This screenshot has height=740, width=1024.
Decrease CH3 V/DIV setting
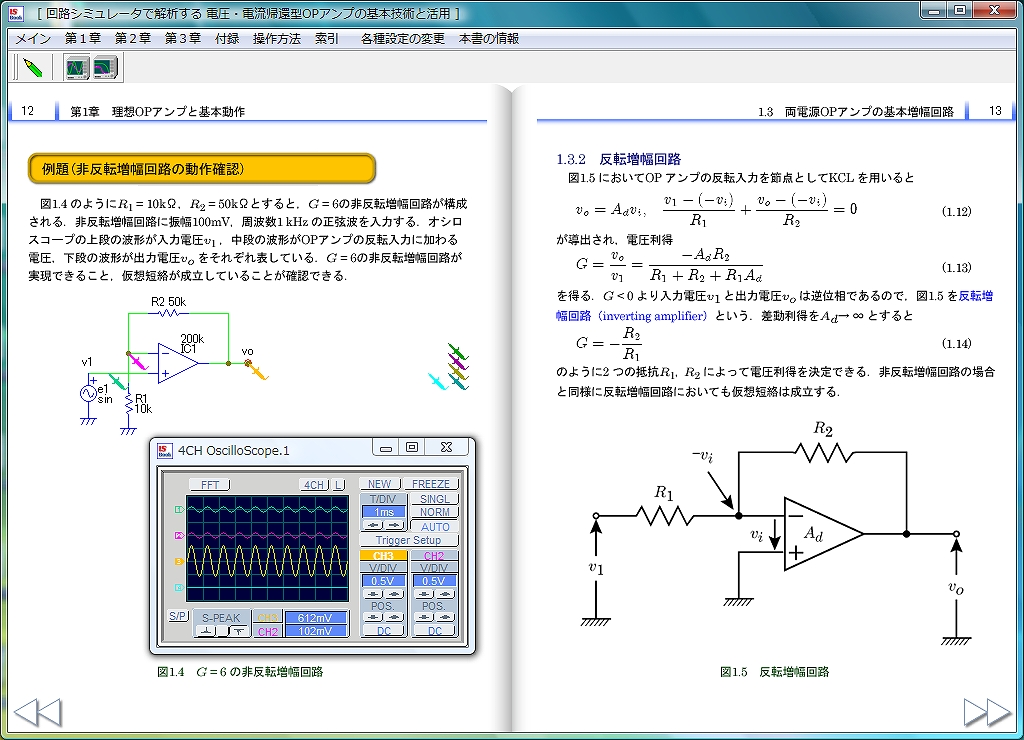tap(373, 594)
